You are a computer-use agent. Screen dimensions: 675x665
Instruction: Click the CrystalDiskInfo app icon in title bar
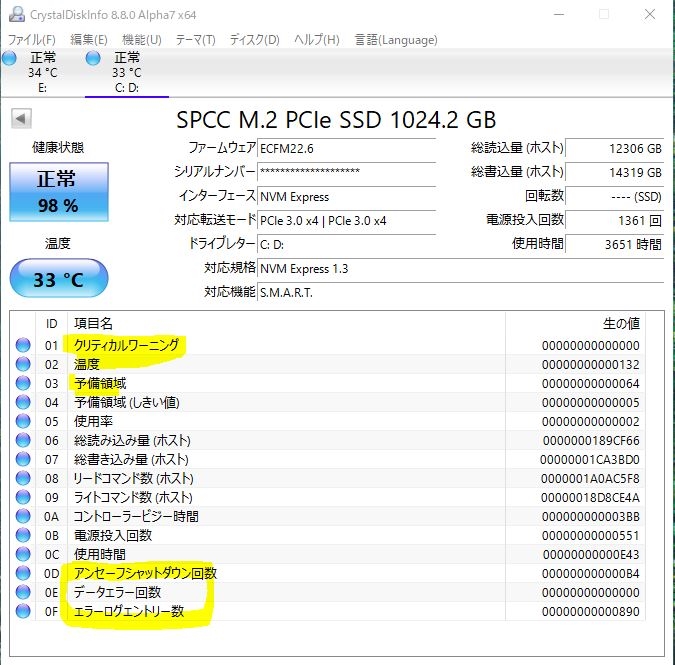click(x=17, y=14)
